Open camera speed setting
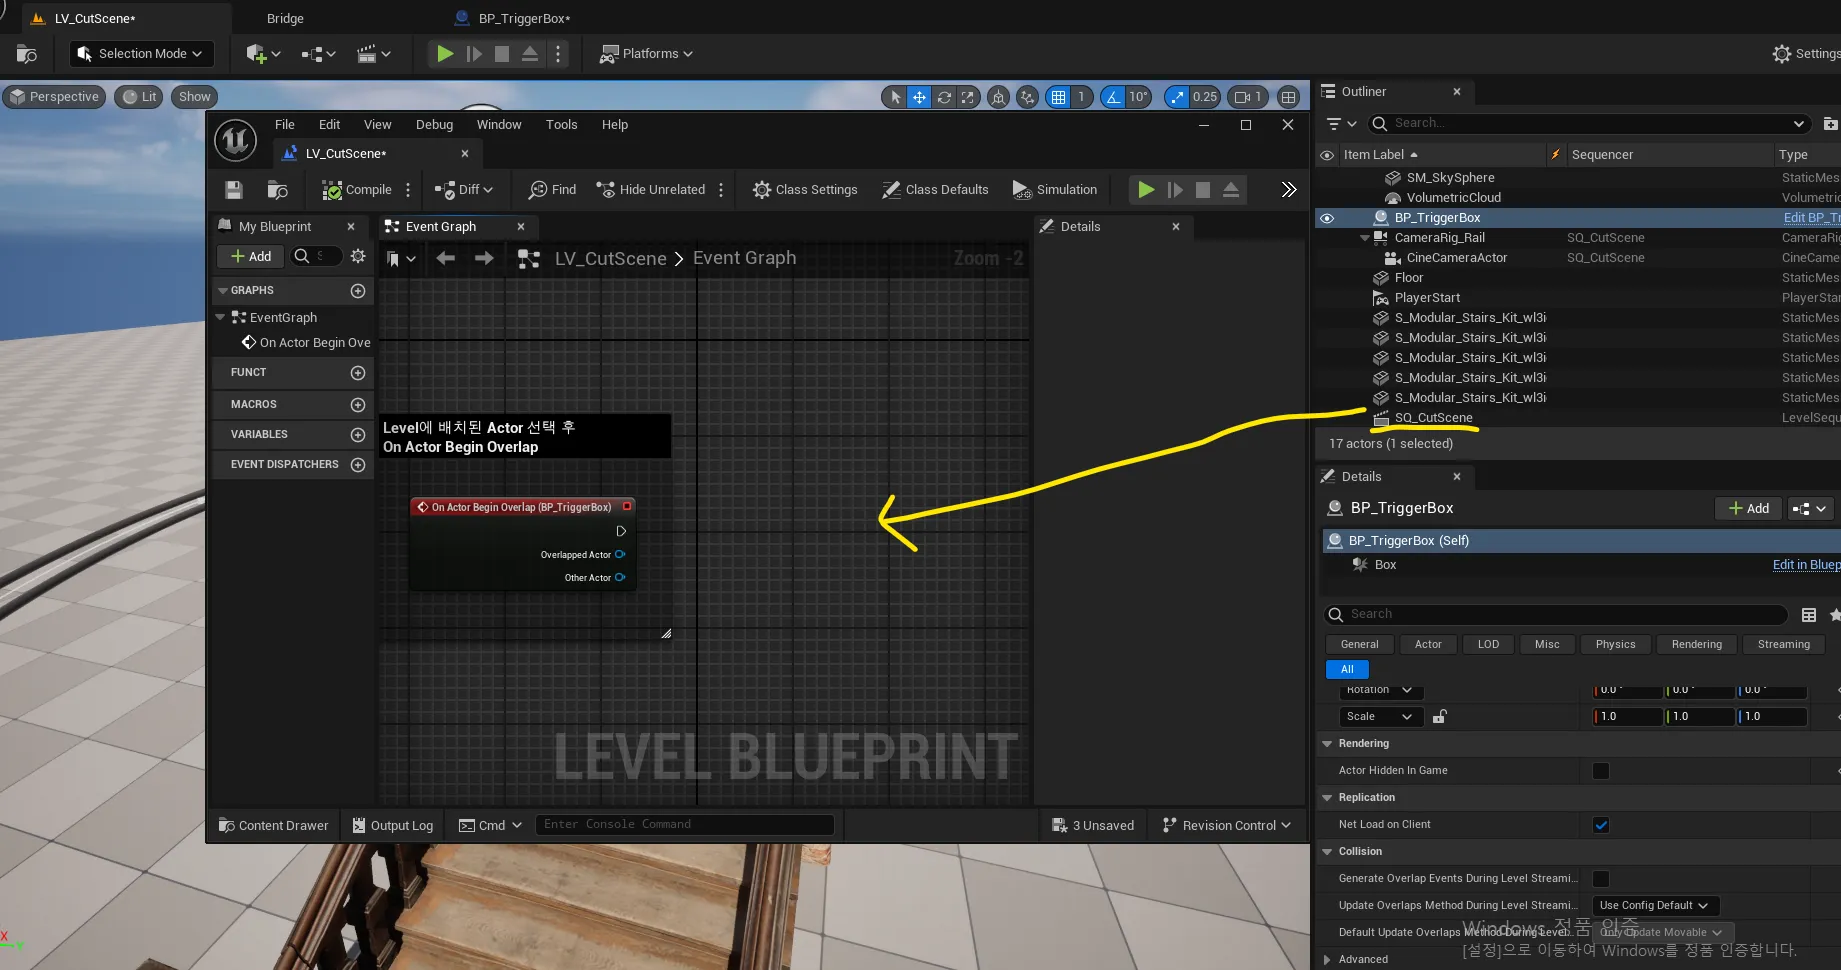This screenshot has height=970, width=1841. point(1248,97)
